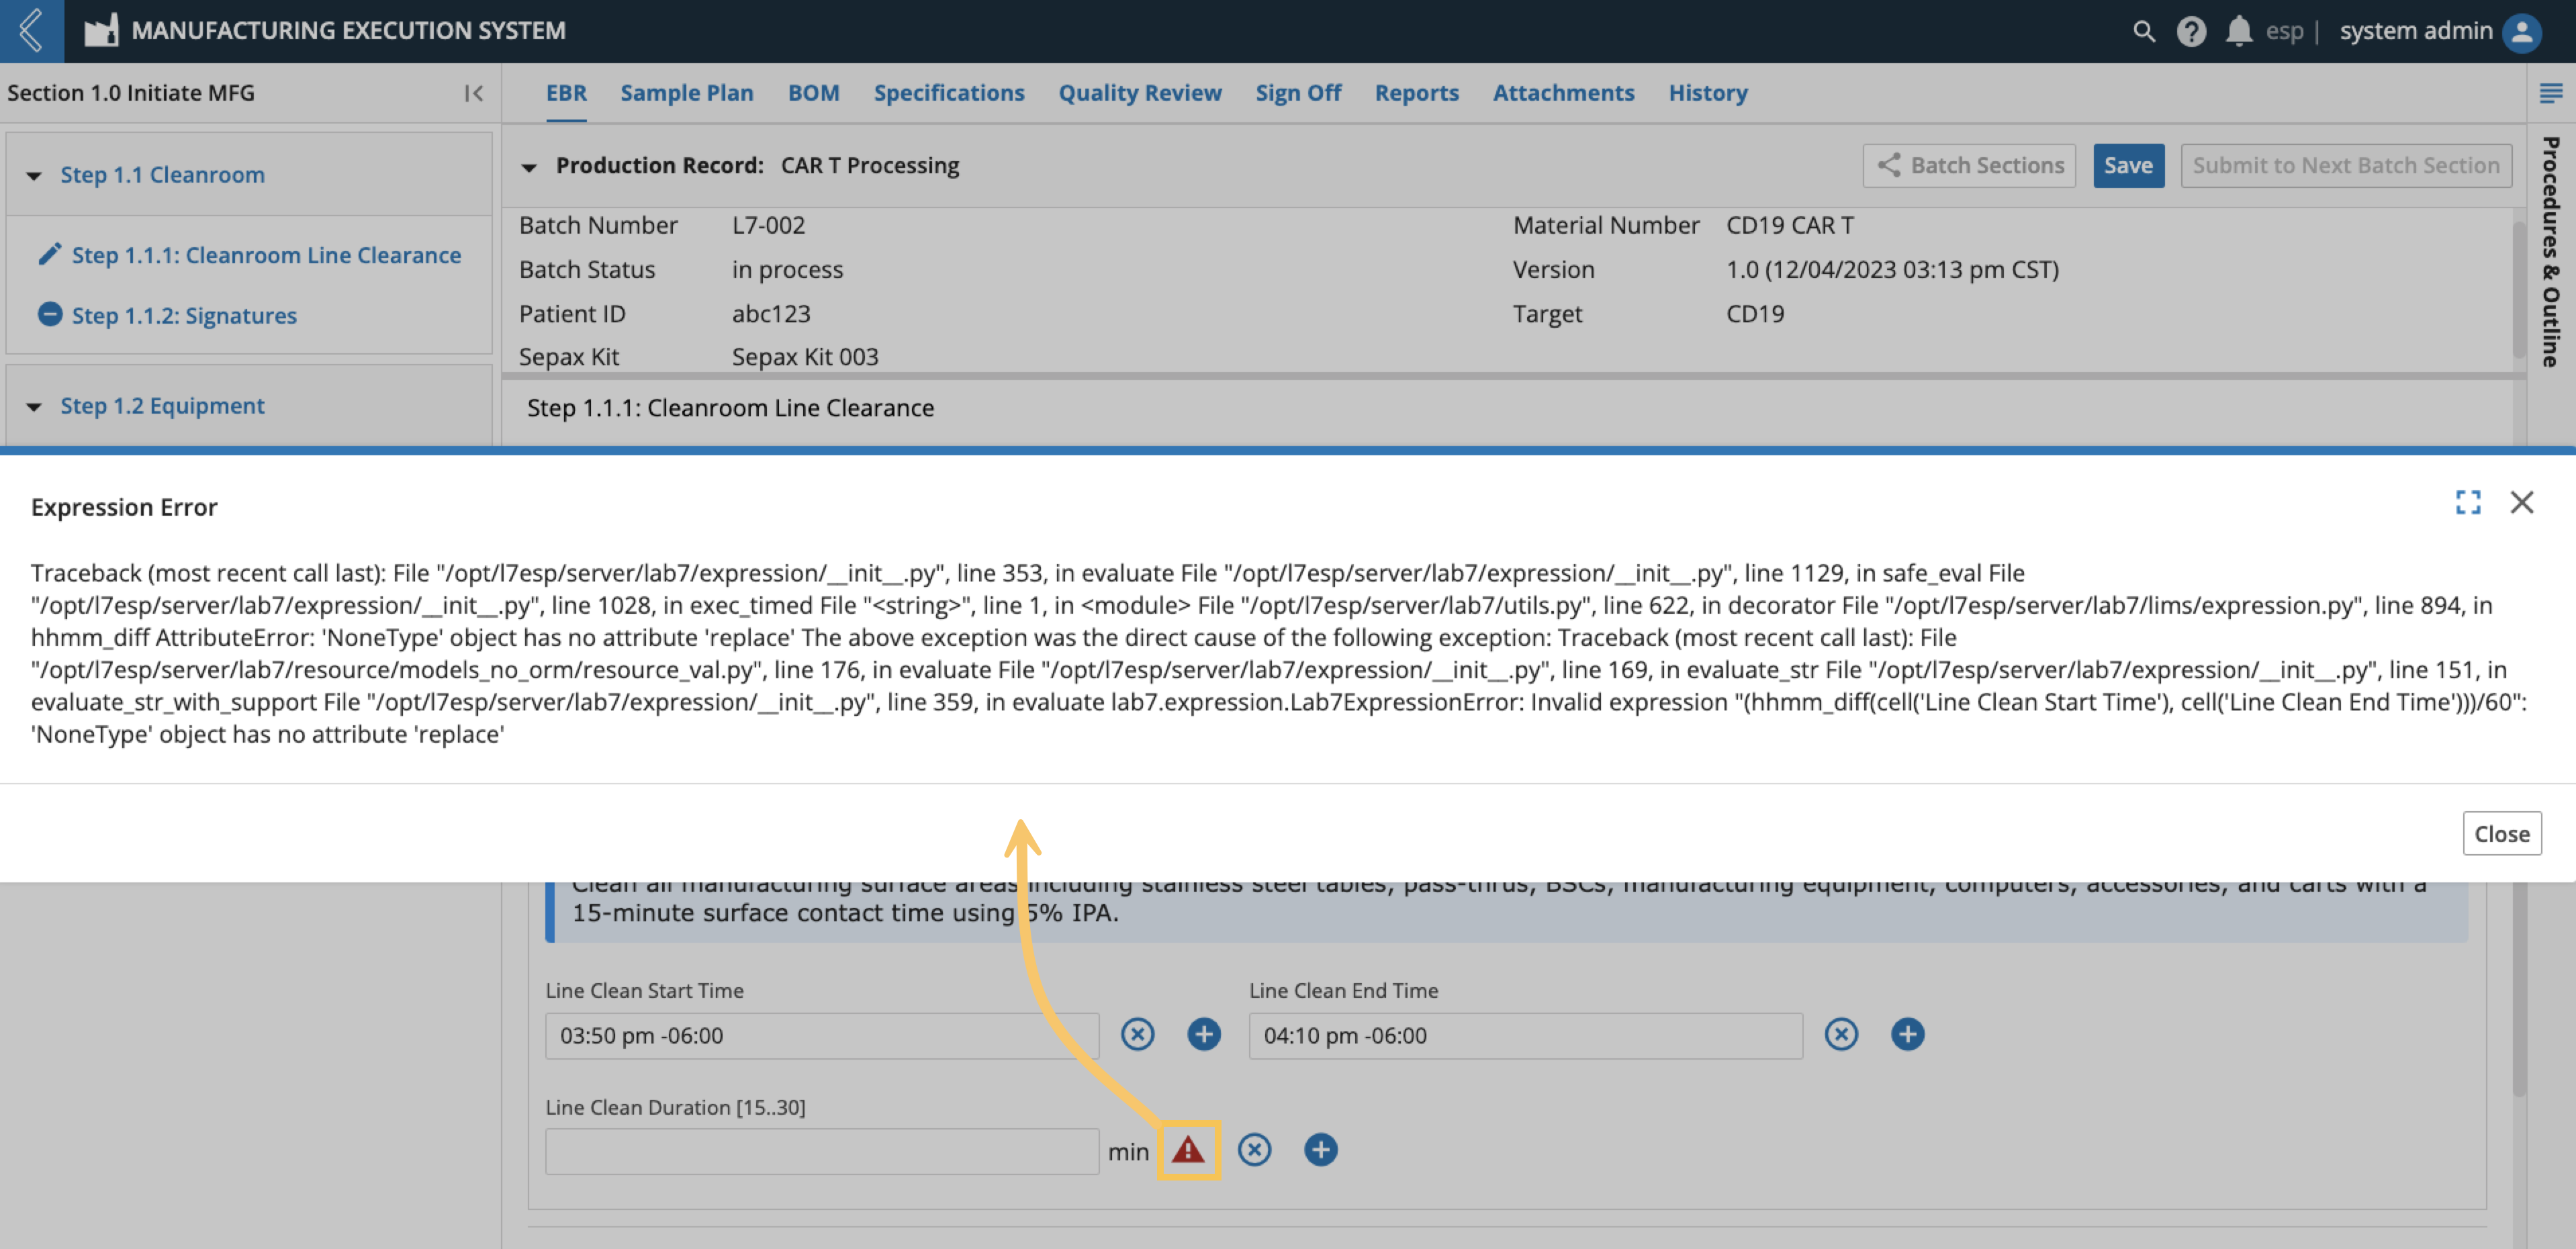Viewport: 2576px width, 1249px height.
Task: Collapse the Production Record header triangle
Action: point(529,167)
